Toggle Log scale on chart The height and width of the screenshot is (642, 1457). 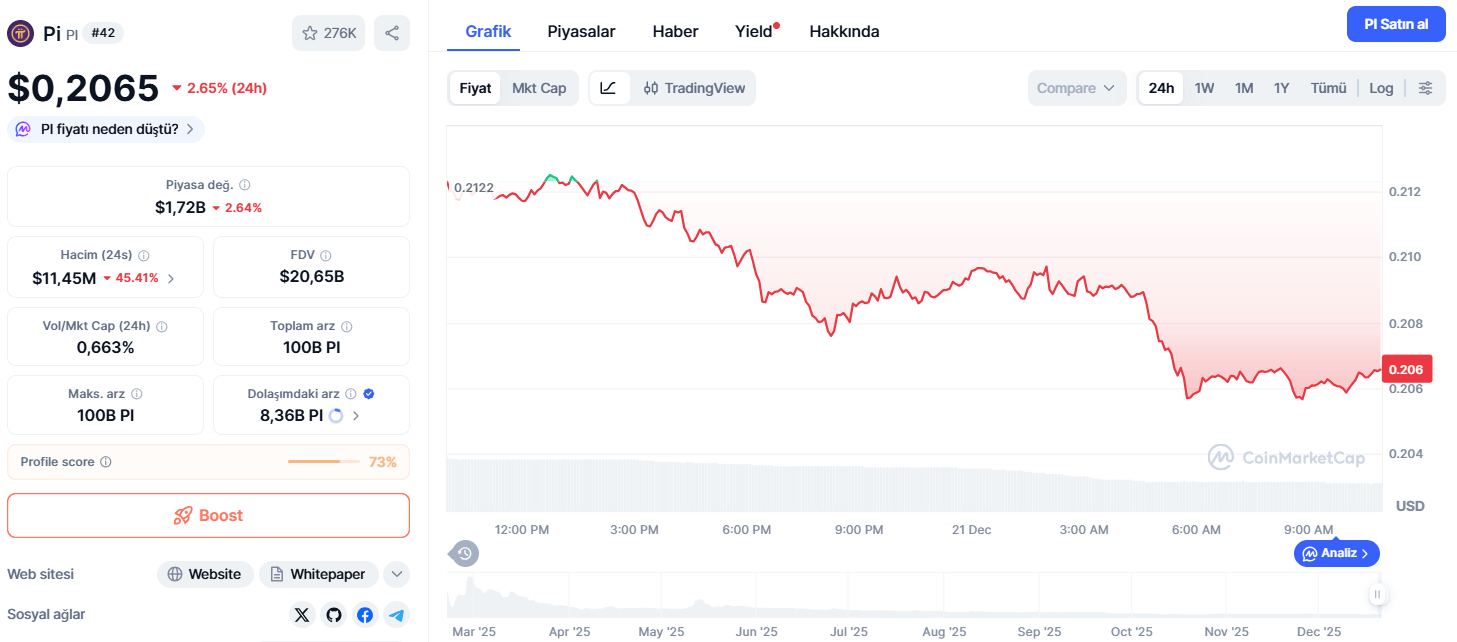pos(1381,88)
